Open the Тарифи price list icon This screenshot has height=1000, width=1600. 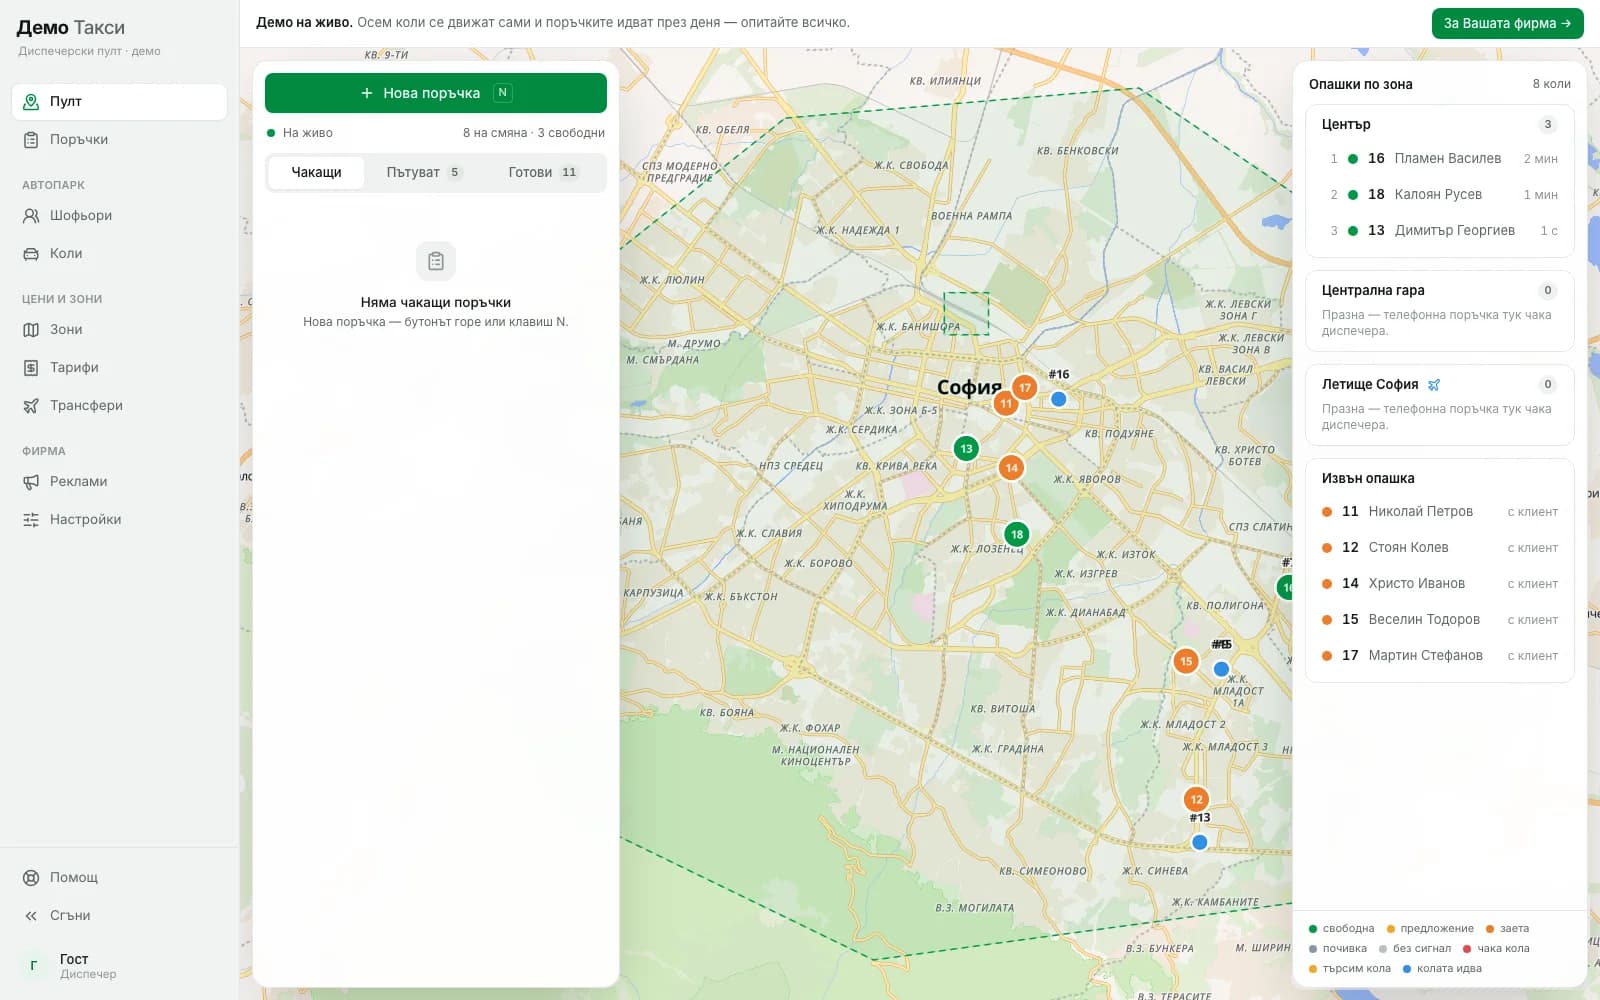tap(31, 367)
